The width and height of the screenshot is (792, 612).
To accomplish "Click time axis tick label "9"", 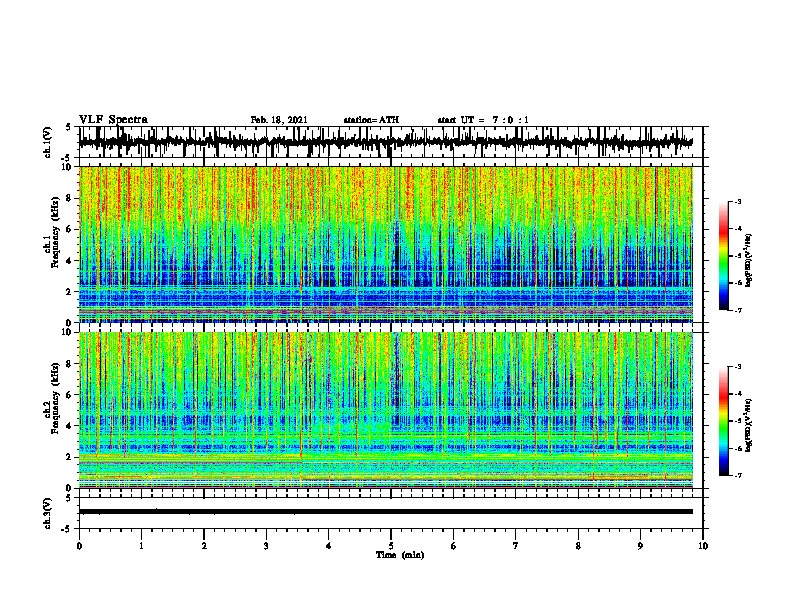I will tap(640, 546).
